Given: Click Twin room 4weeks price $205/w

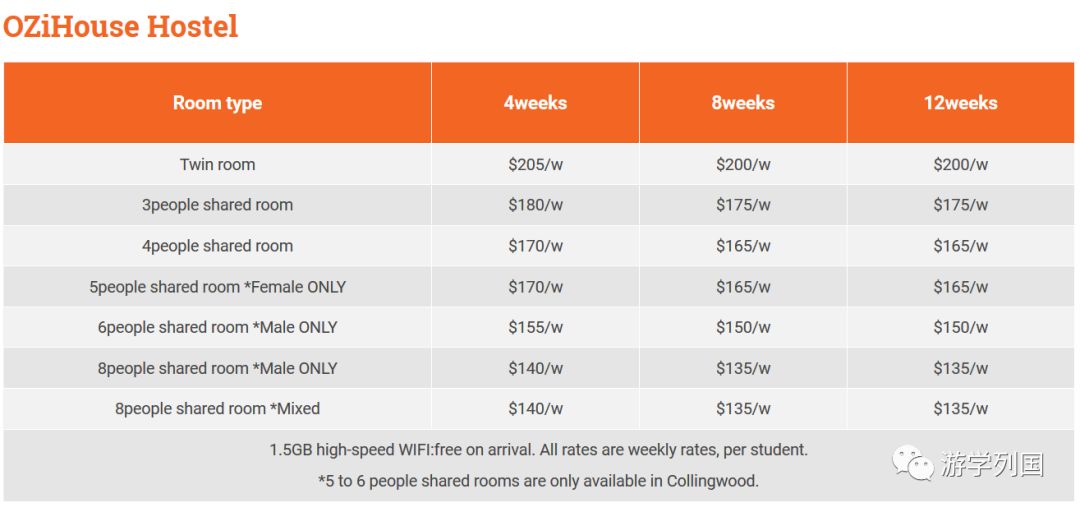Looking at the screenshot, I should click(536, 165).
